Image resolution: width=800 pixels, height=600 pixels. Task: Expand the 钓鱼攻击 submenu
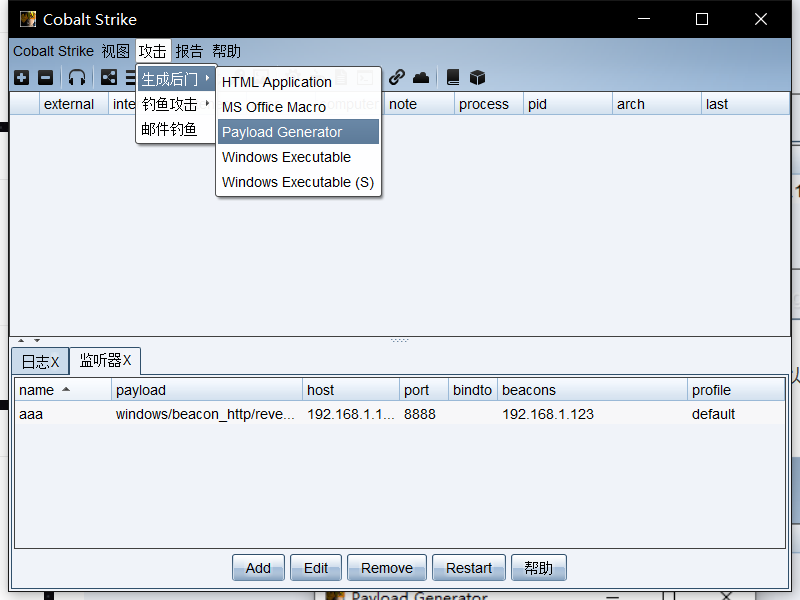coord(176,104)
